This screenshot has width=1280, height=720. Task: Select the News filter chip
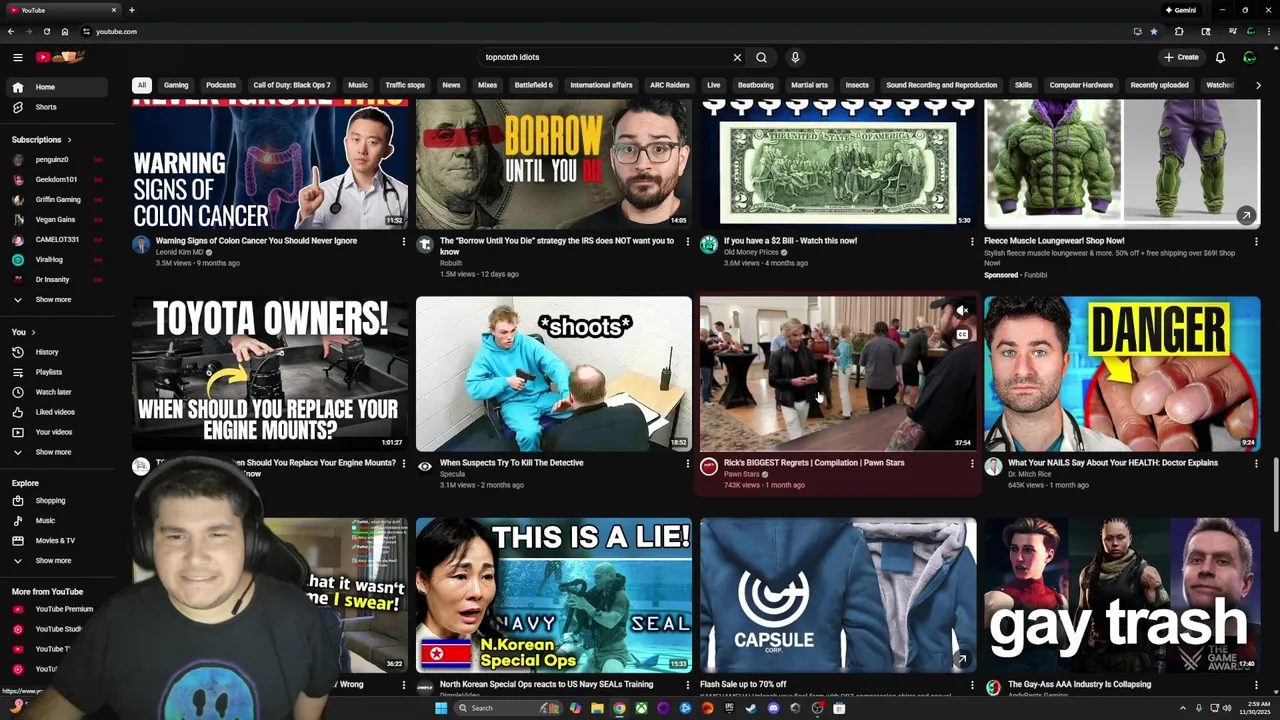click(451, 85)
